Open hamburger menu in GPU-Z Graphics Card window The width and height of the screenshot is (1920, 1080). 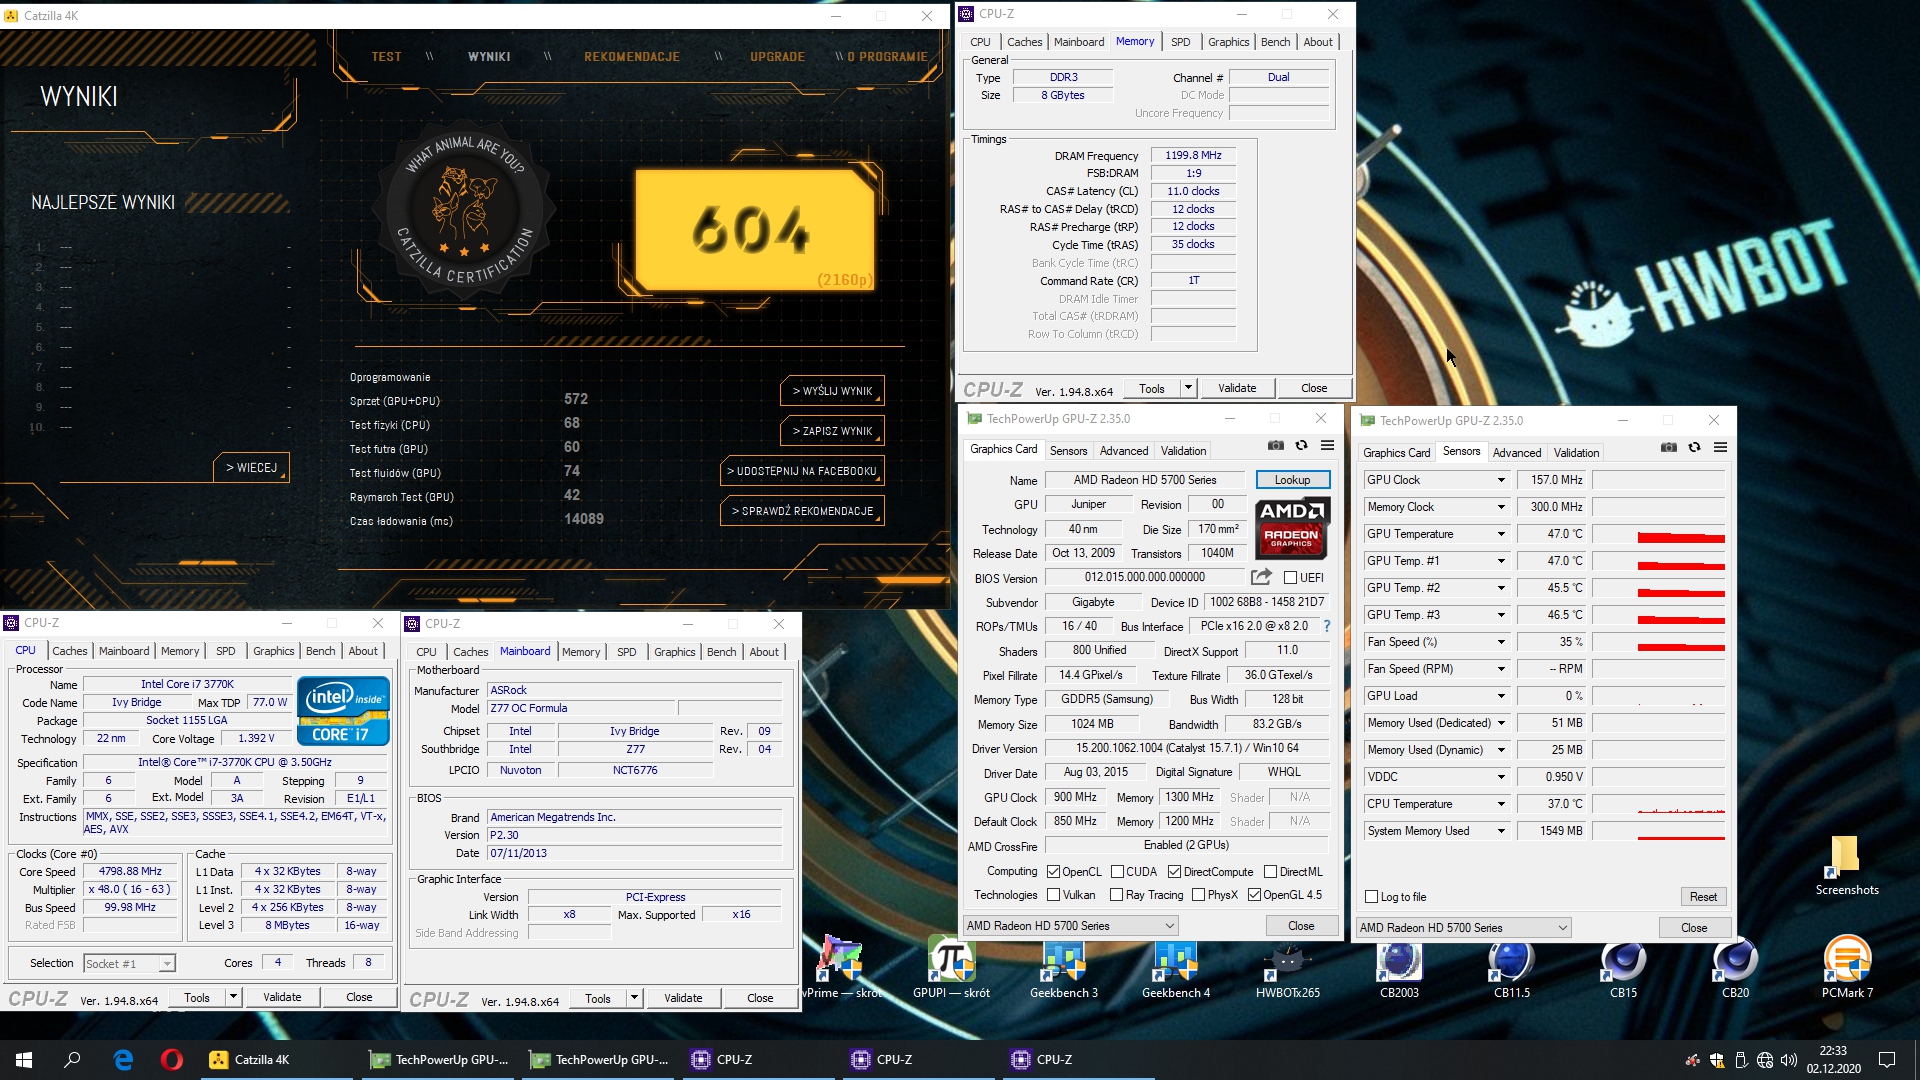pyautogui.click(x=1328, y=446)
